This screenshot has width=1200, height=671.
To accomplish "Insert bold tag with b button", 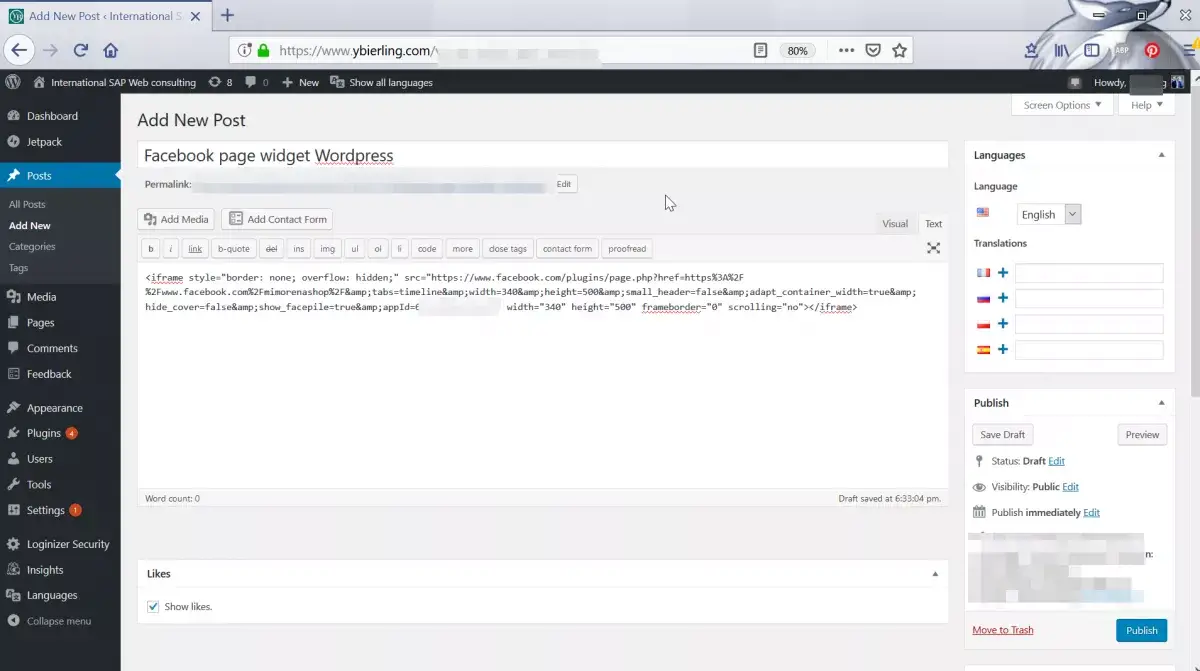I will pos(151,249).
